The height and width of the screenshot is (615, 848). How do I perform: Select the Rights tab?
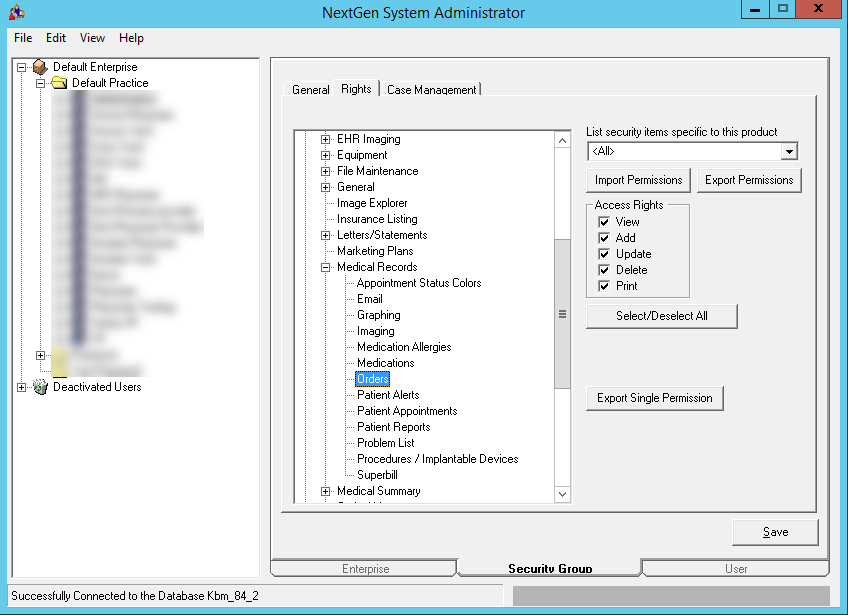(x=356, y=89)
